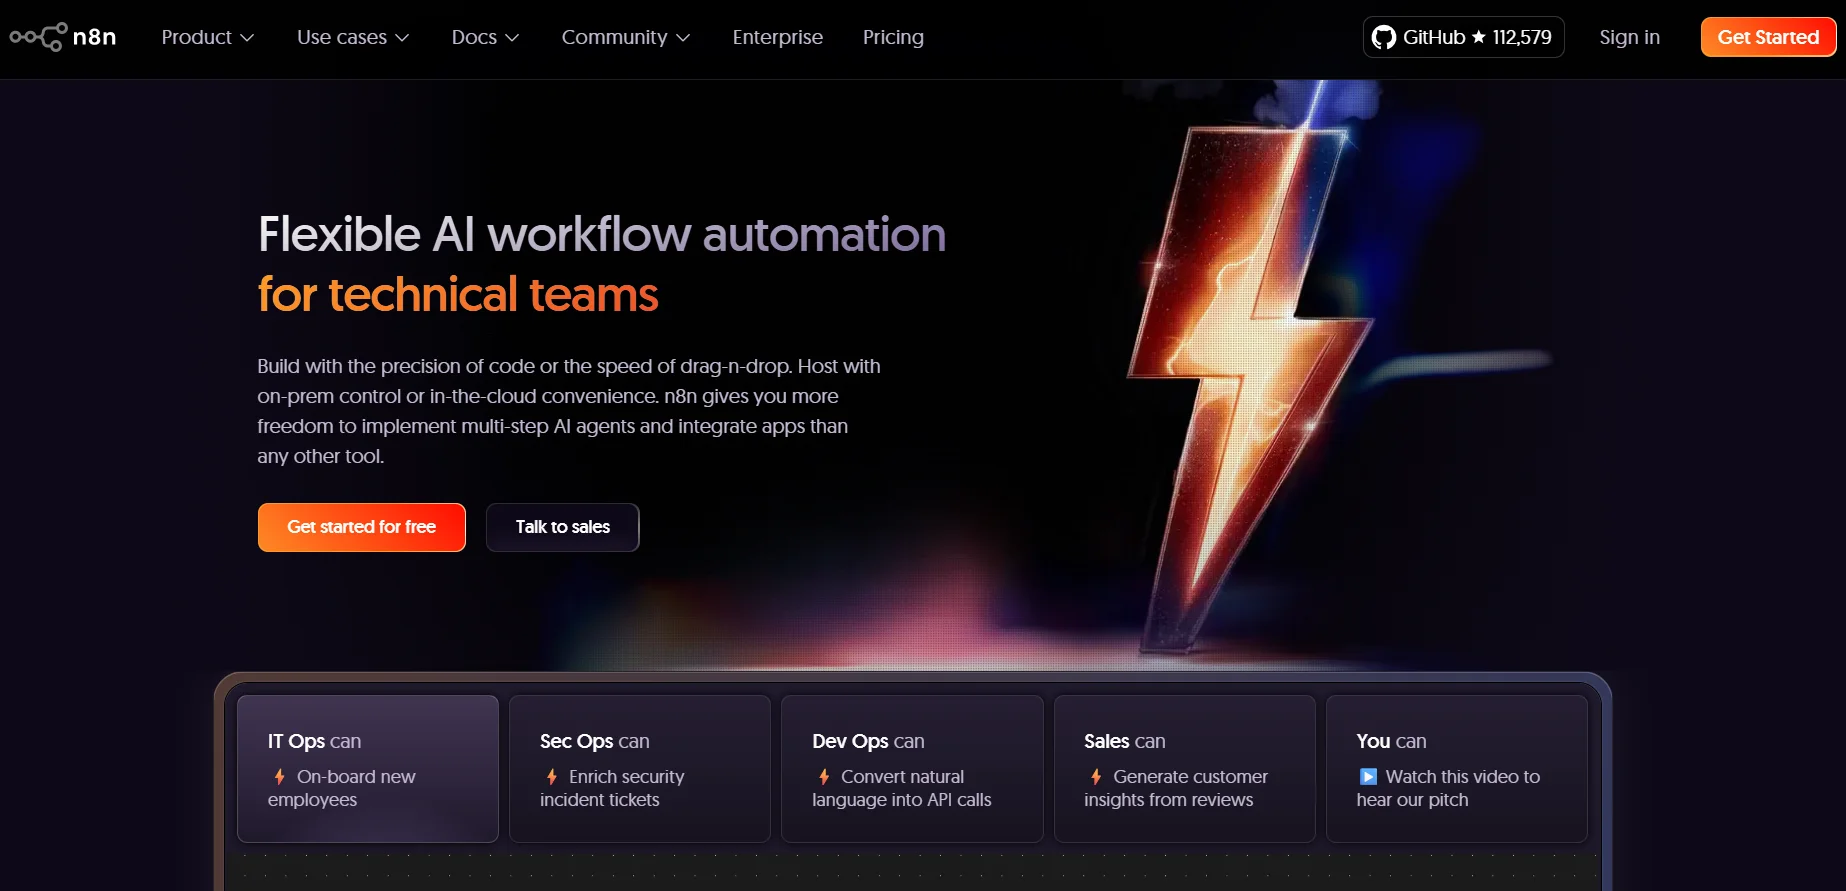Click the bolt icon next to Enrich security
Viewport: 1846px width, 891px height.
[x=552, y=777]
